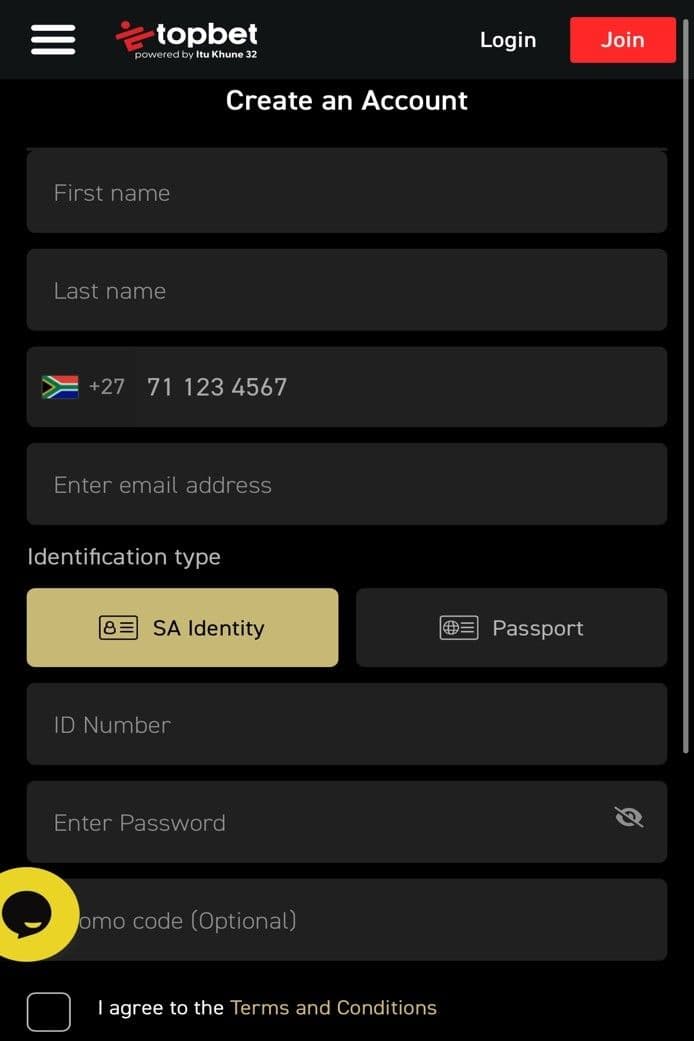694x1041 pixels.
Task: Reveal the password with the eye icon
Action: tap(629, 817)
